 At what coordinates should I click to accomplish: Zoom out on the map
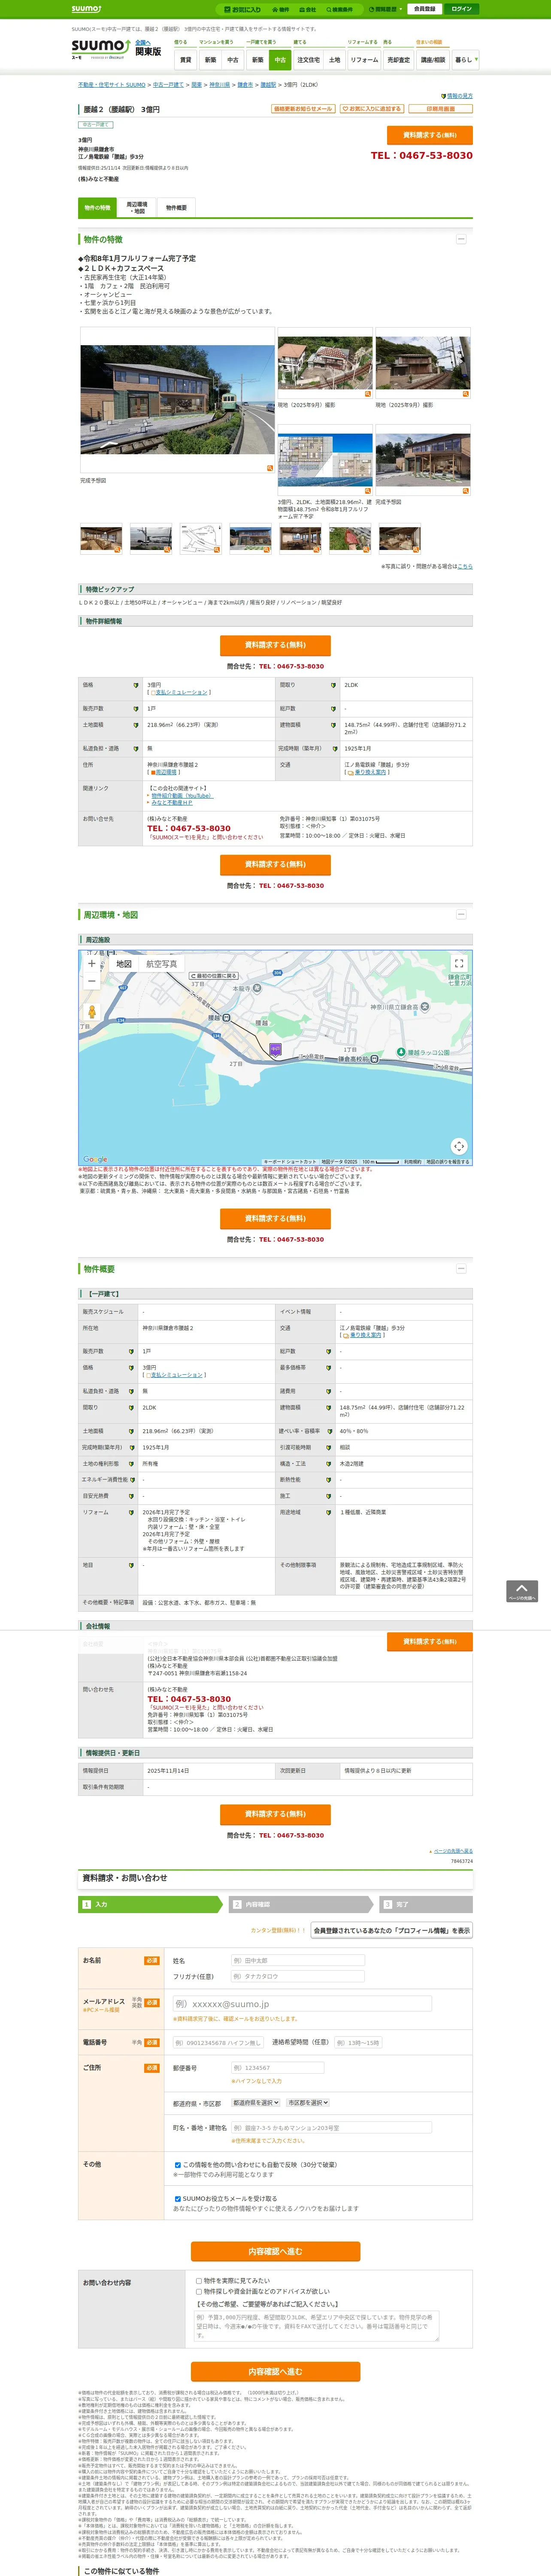coord(91,981)
